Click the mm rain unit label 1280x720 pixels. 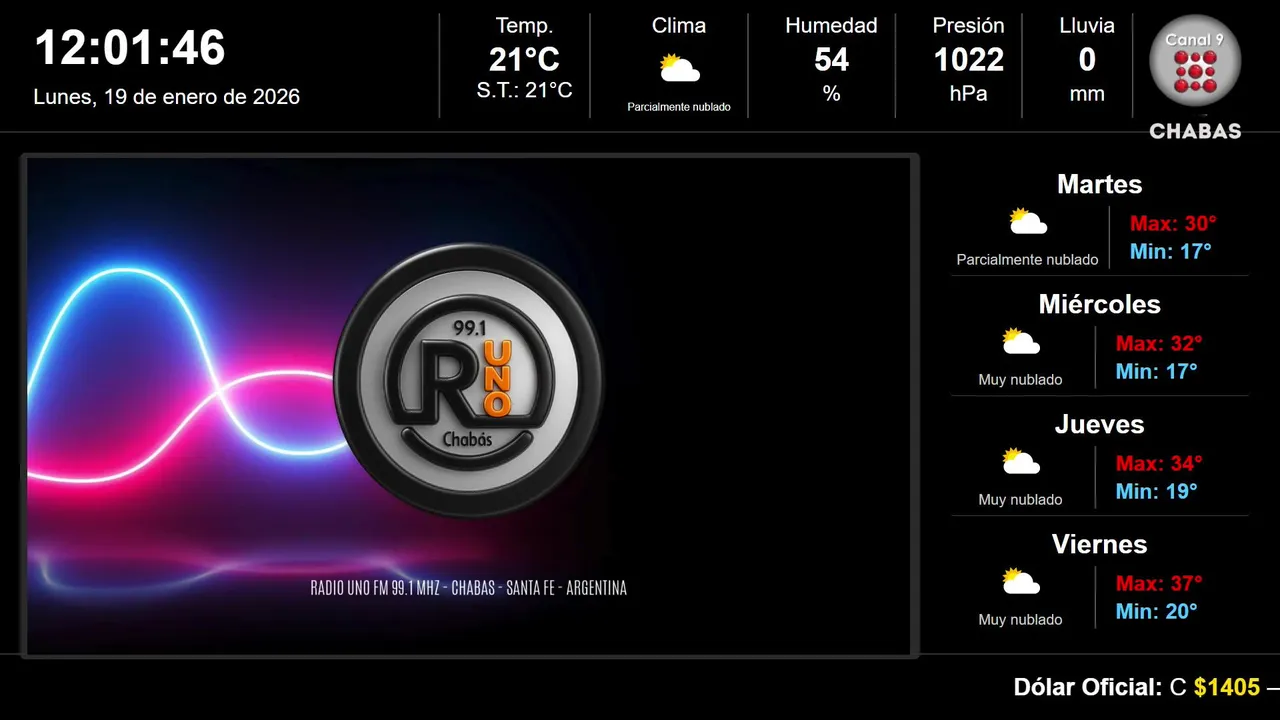pos(1087,94)
